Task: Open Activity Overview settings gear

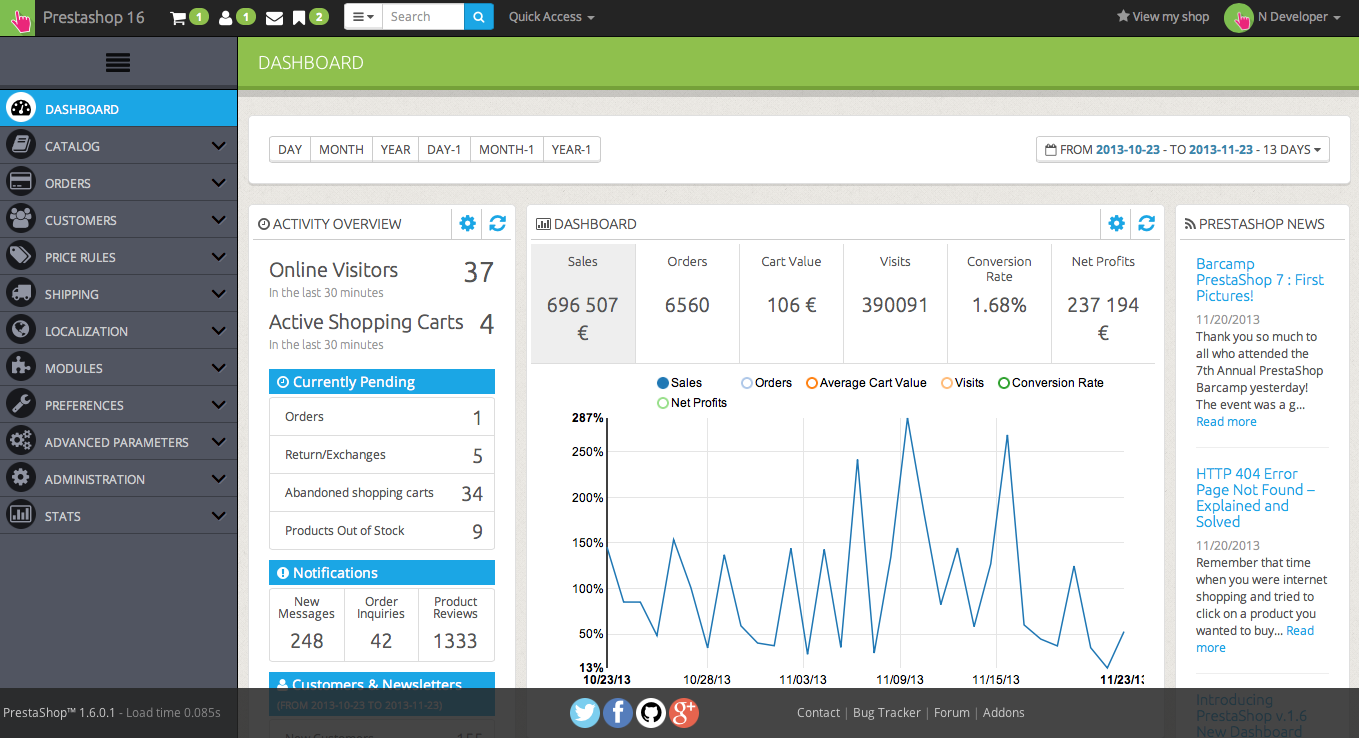Action: 467,224
